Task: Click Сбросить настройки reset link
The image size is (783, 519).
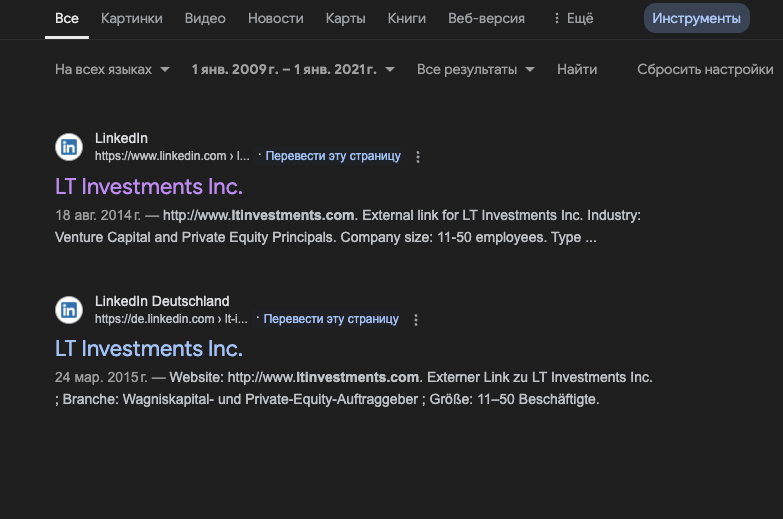Action: click(705, 69)
